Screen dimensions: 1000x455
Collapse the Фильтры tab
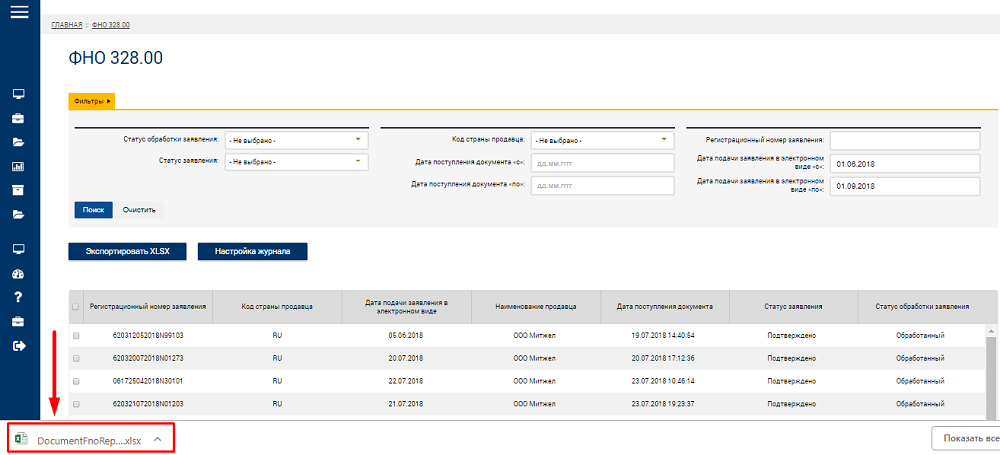(x=92, y=101)
